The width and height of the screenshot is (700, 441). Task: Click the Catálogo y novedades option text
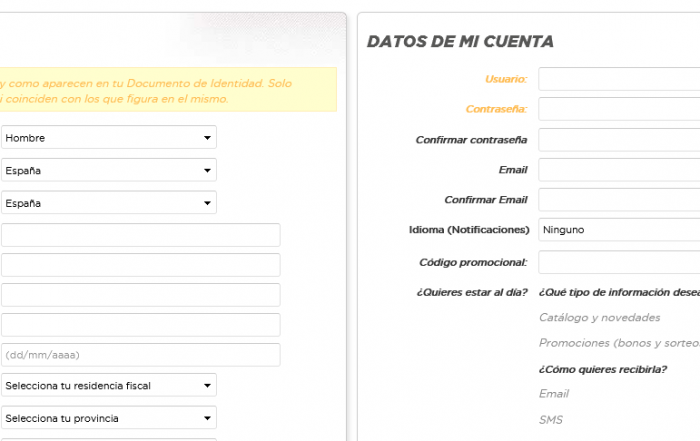pyautogui.click(x=600, y=317)
